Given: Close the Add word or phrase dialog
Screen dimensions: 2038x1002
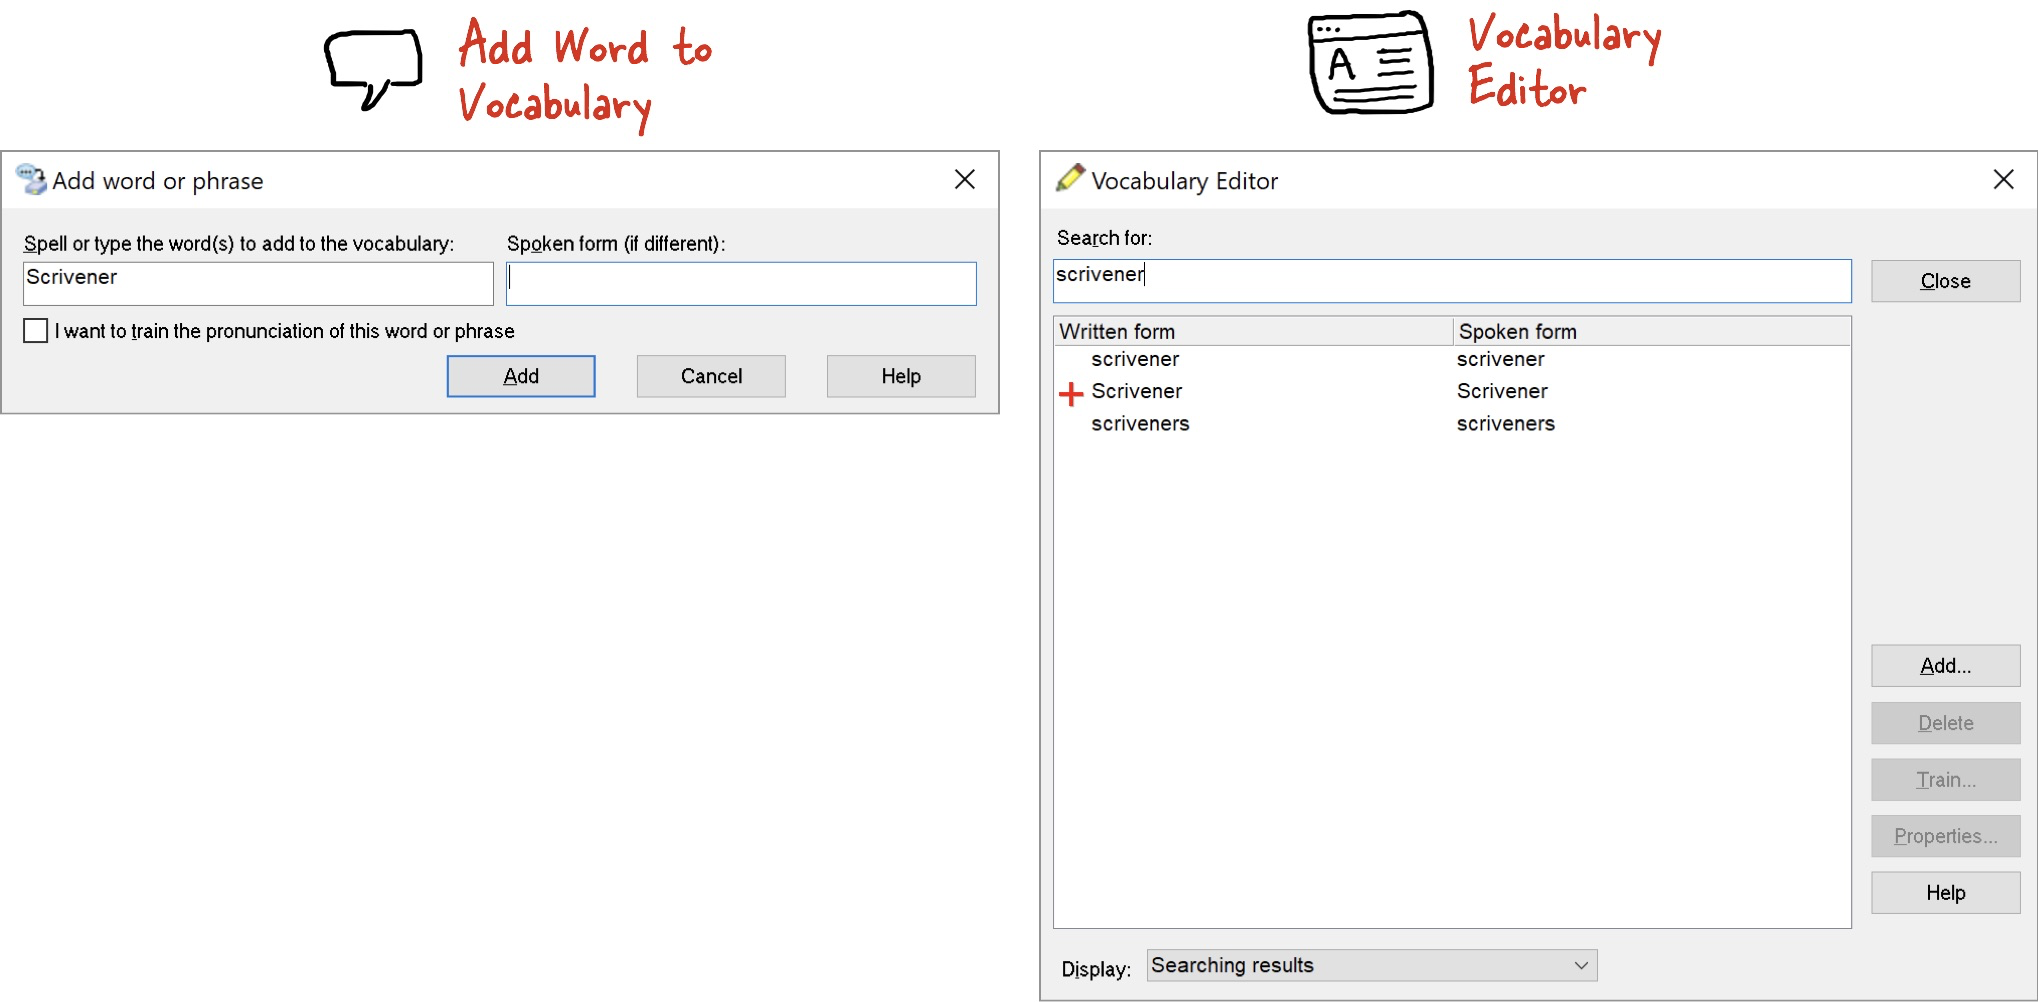Looking at the screenshot, I should (964, 180).
